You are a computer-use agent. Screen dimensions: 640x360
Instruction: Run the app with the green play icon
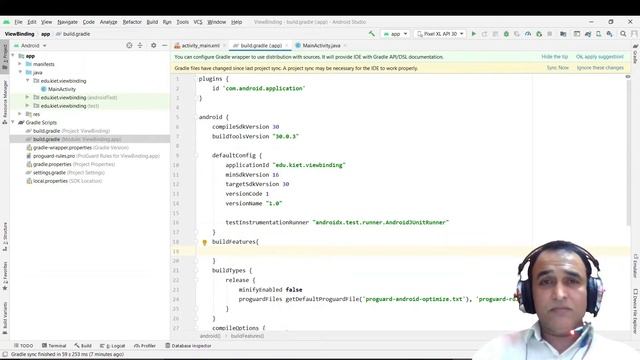tap(474, 34)
